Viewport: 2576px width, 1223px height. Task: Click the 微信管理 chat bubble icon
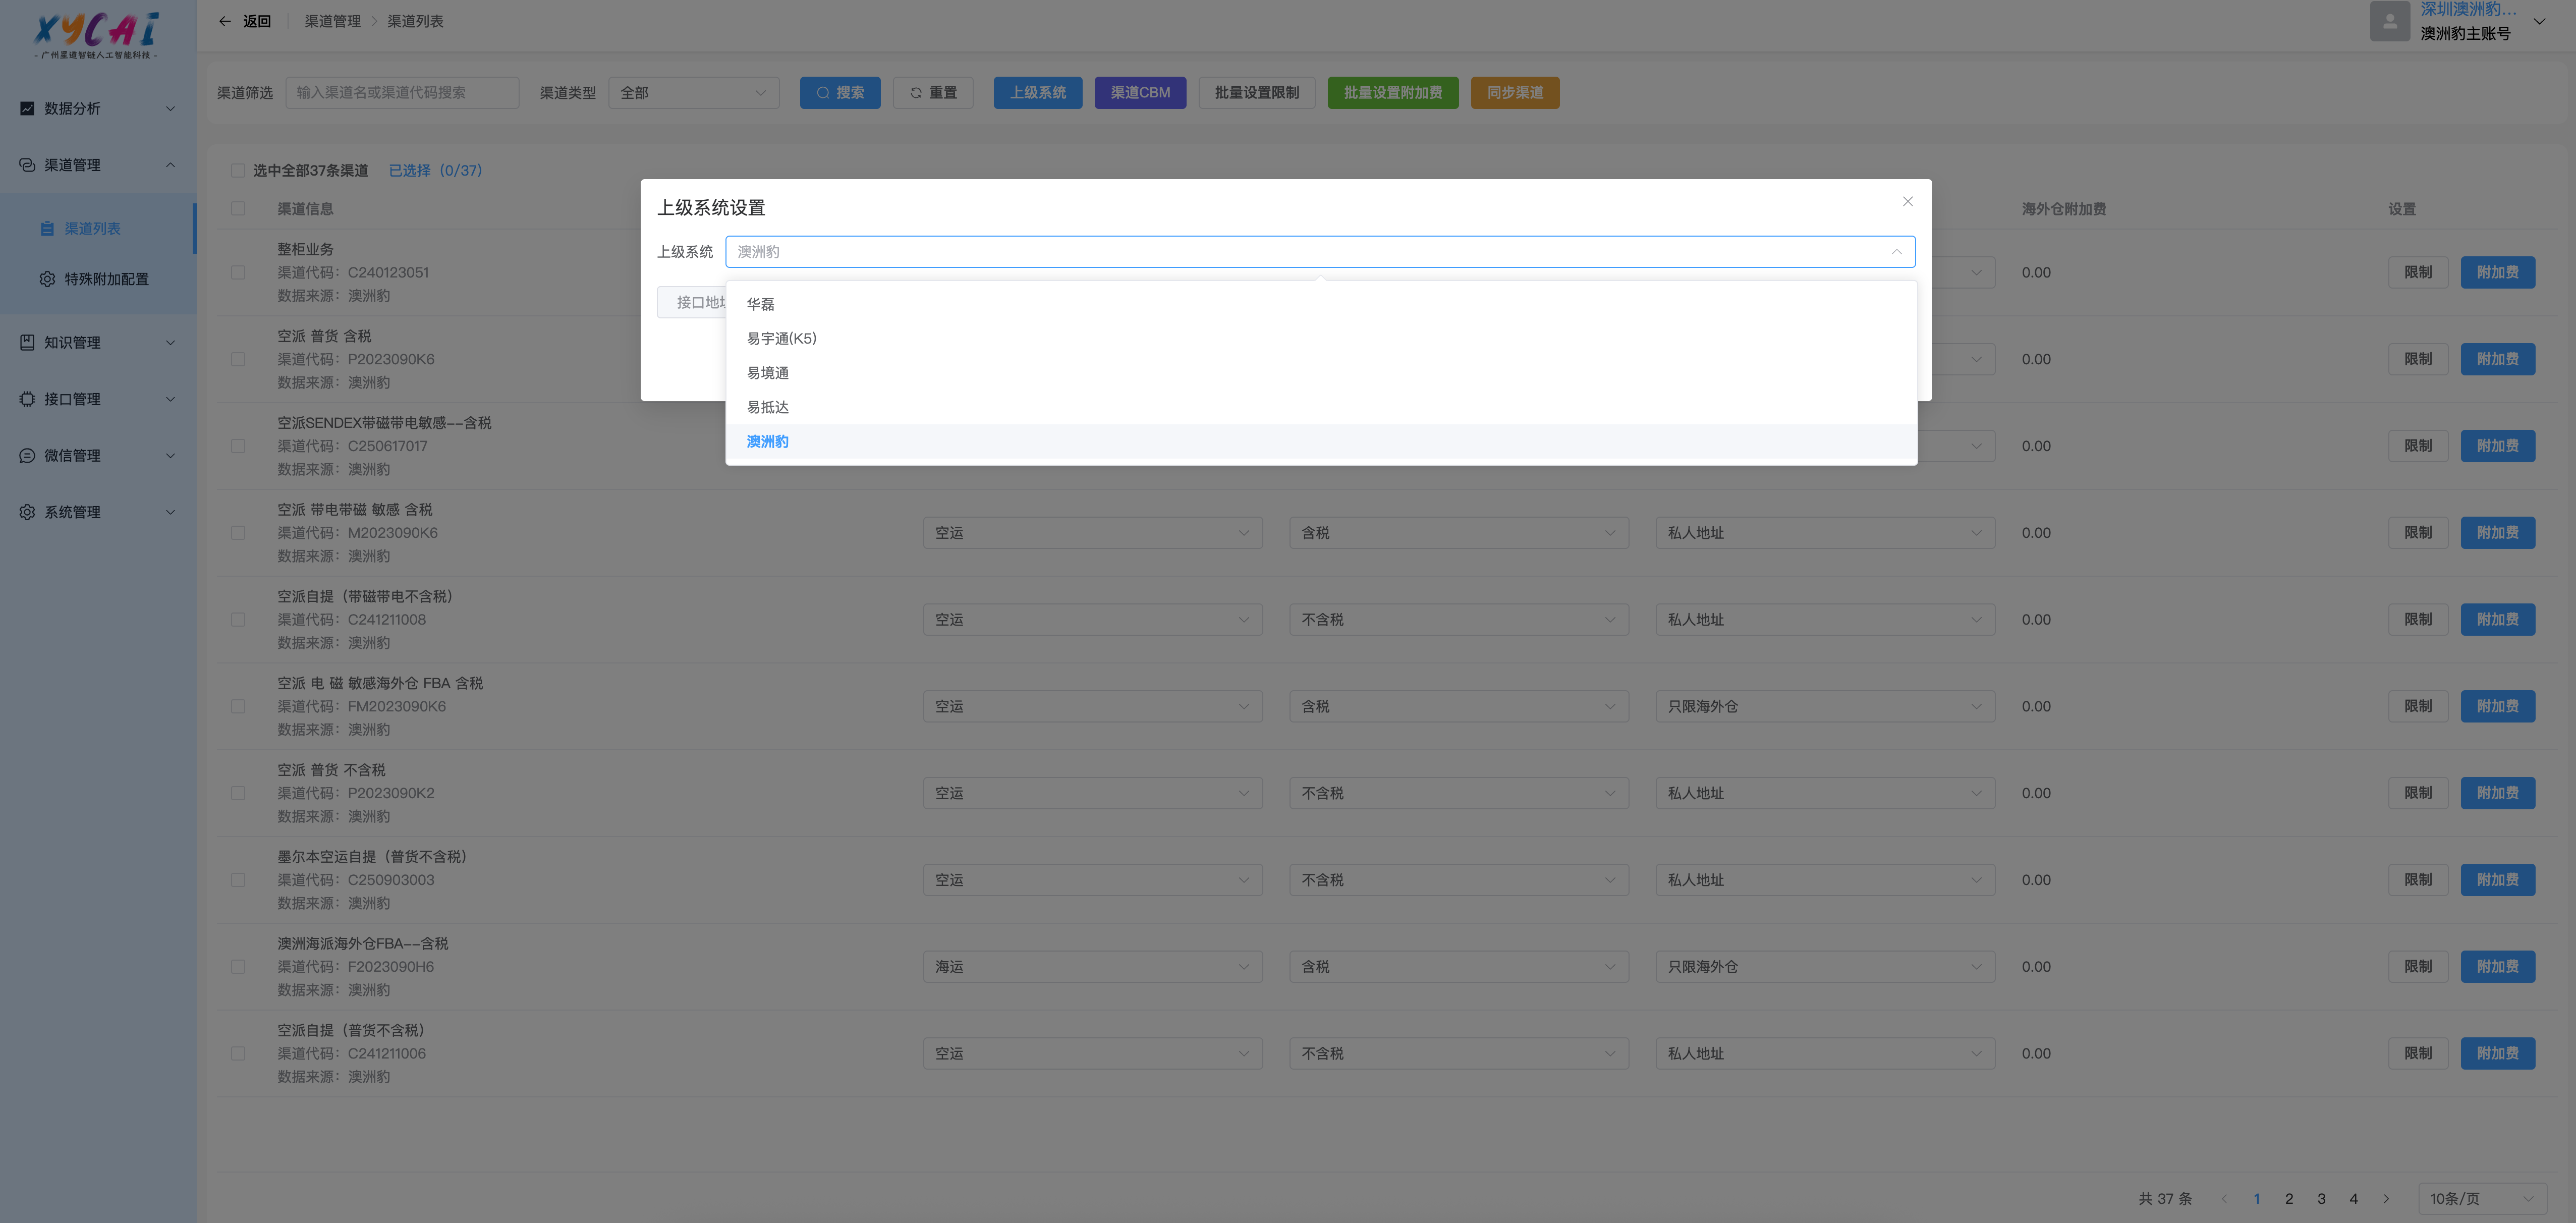27,456
